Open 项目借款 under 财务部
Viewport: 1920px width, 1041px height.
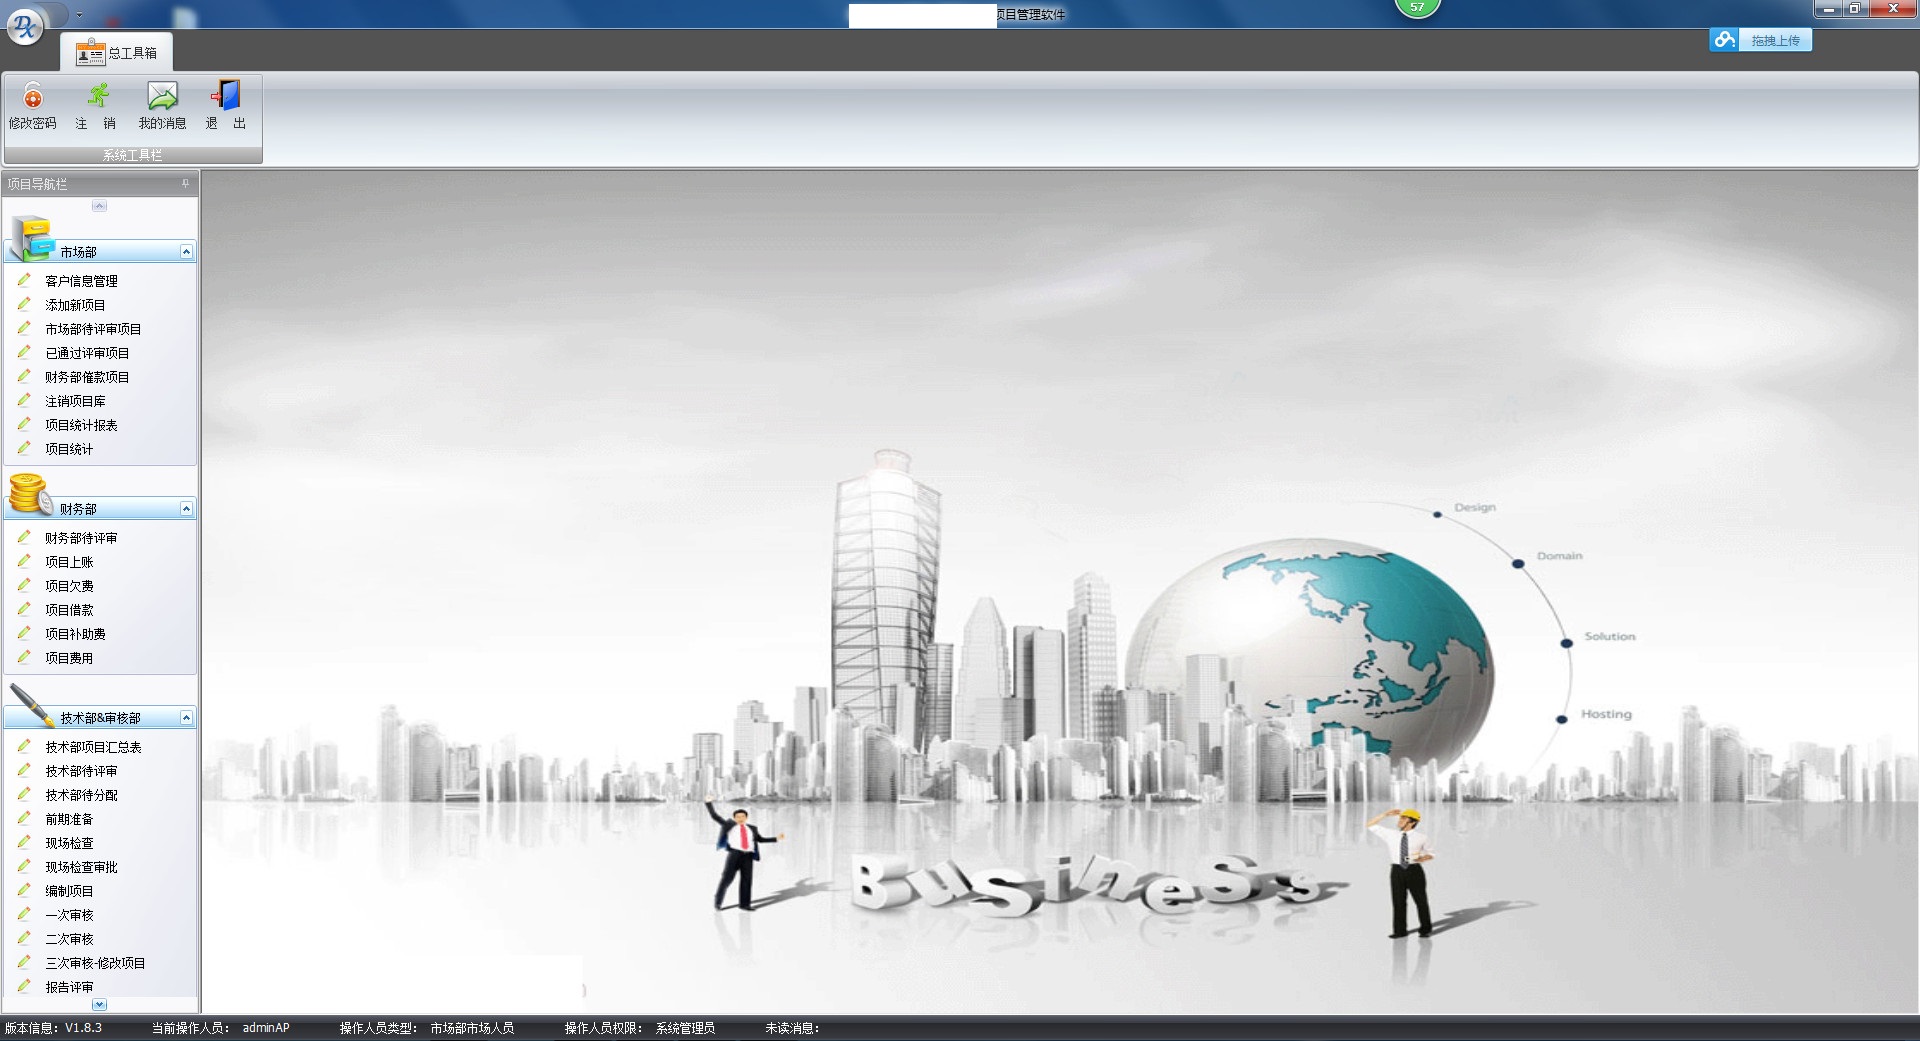point(69,610)
